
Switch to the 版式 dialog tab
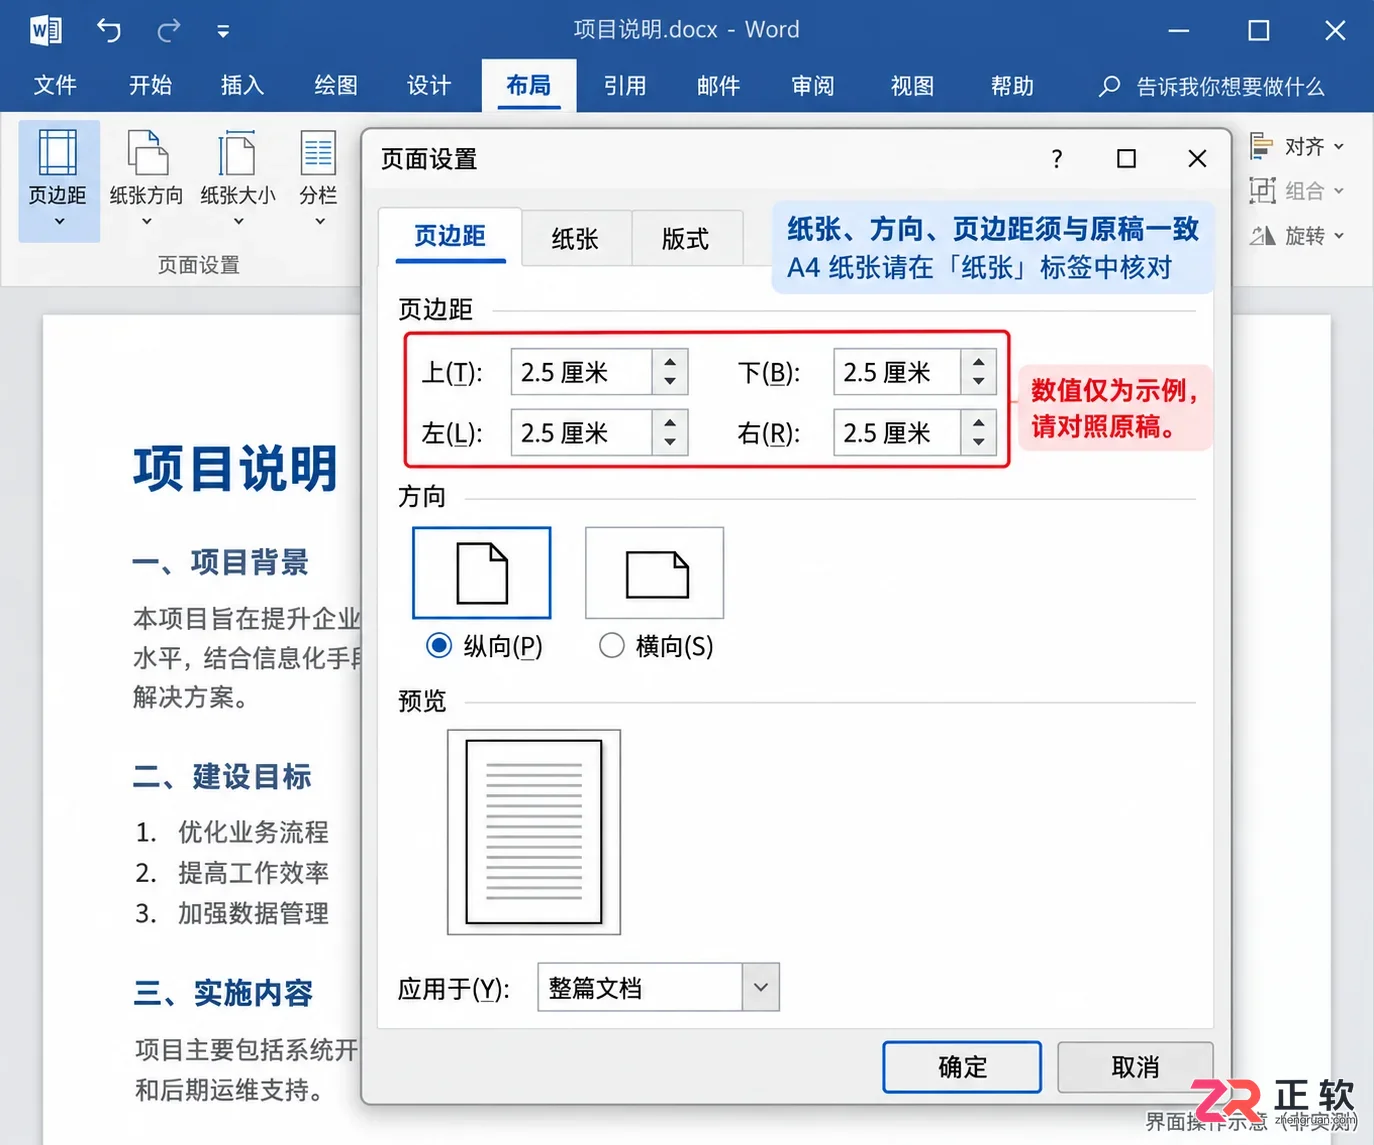(685, 238)
